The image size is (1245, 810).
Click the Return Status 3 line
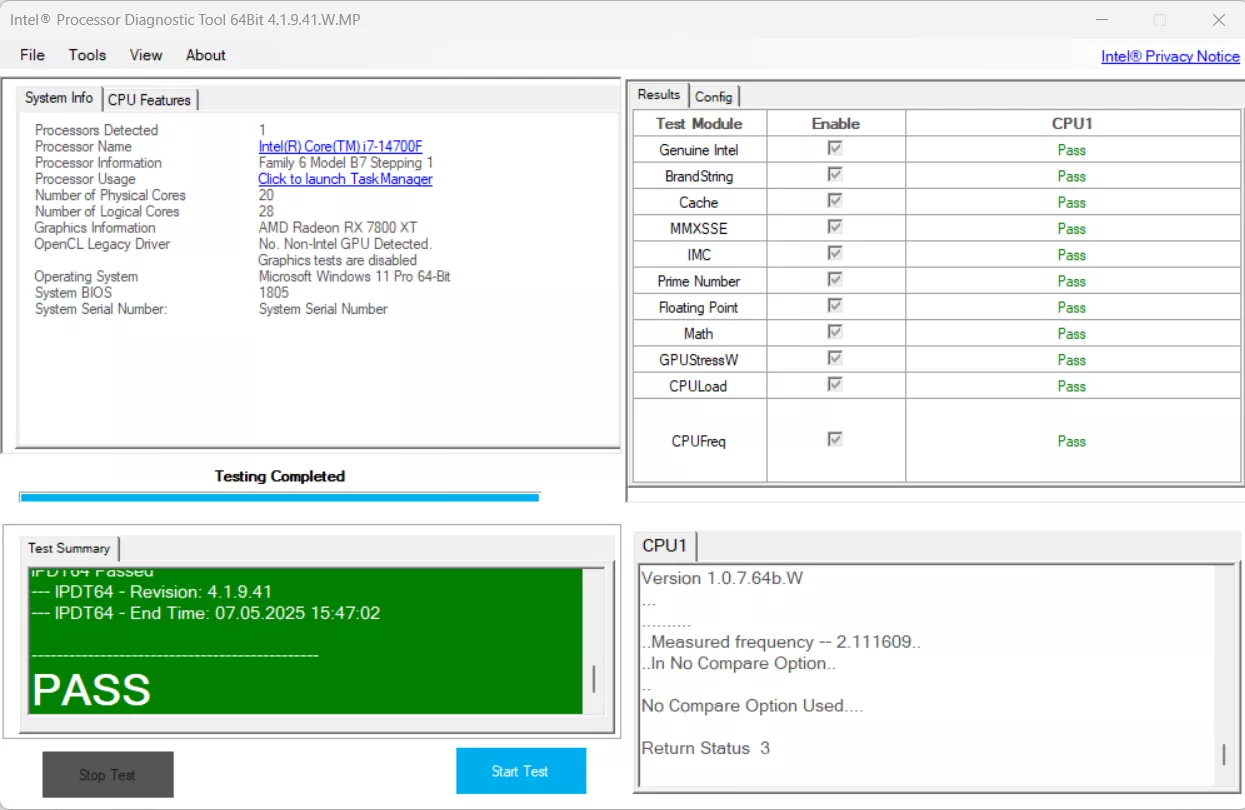tap(706, 748)
